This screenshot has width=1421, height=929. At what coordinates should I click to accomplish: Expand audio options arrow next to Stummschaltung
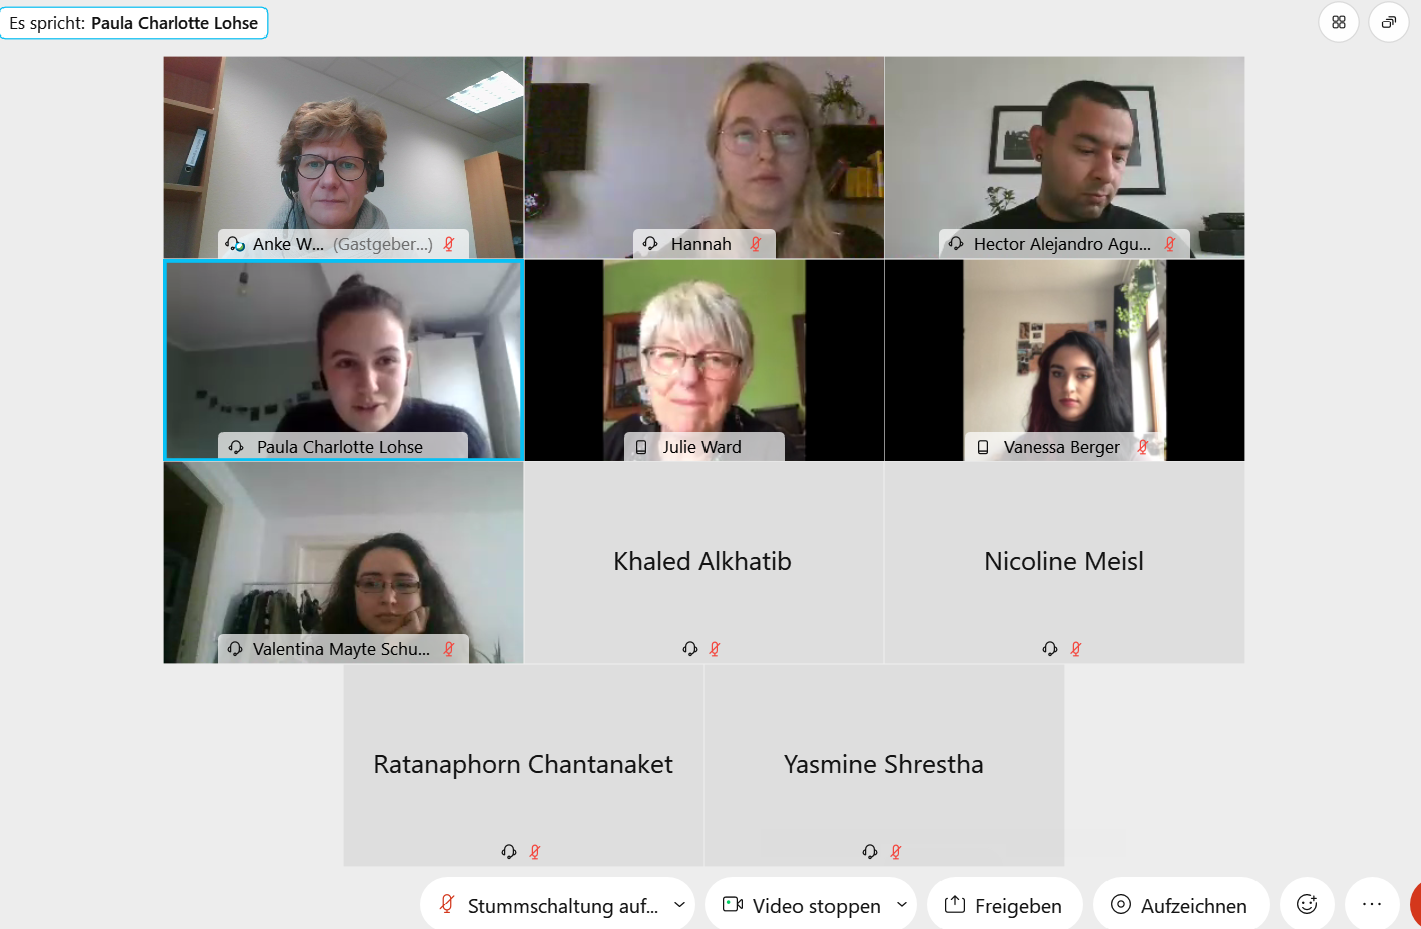680,904
